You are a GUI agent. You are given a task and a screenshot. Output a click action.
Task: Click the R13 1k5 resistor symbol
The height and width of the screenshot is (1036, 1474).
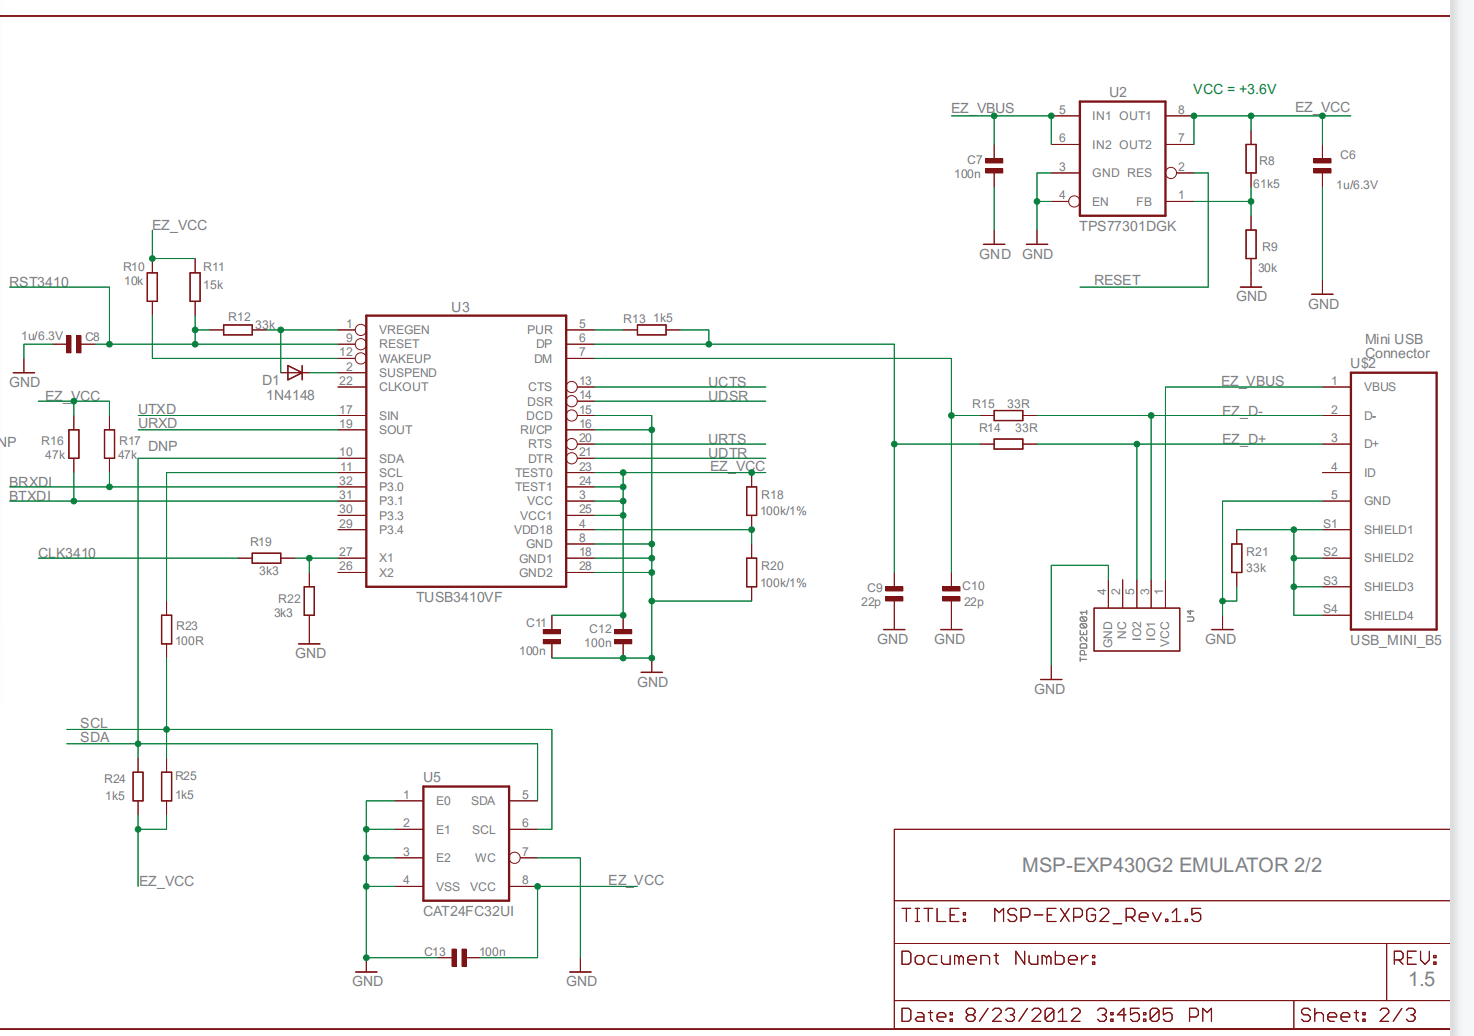652,330
